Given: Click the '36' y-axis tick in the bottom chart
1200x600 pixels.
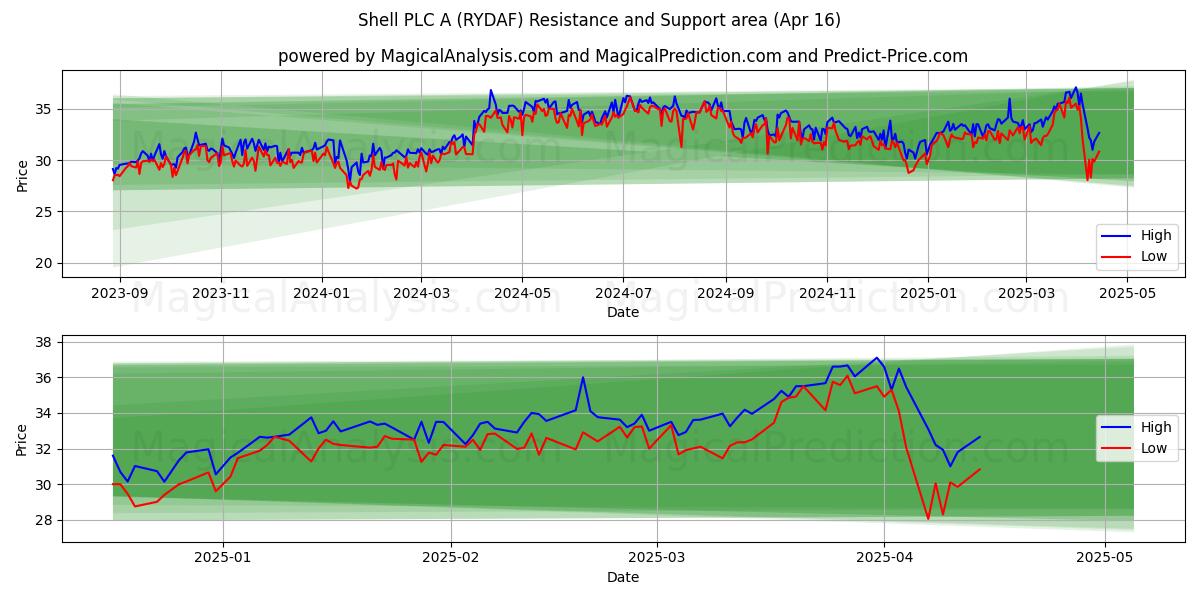Looking at the screenshot, I should pyautogui.click(x=46, y=378).
